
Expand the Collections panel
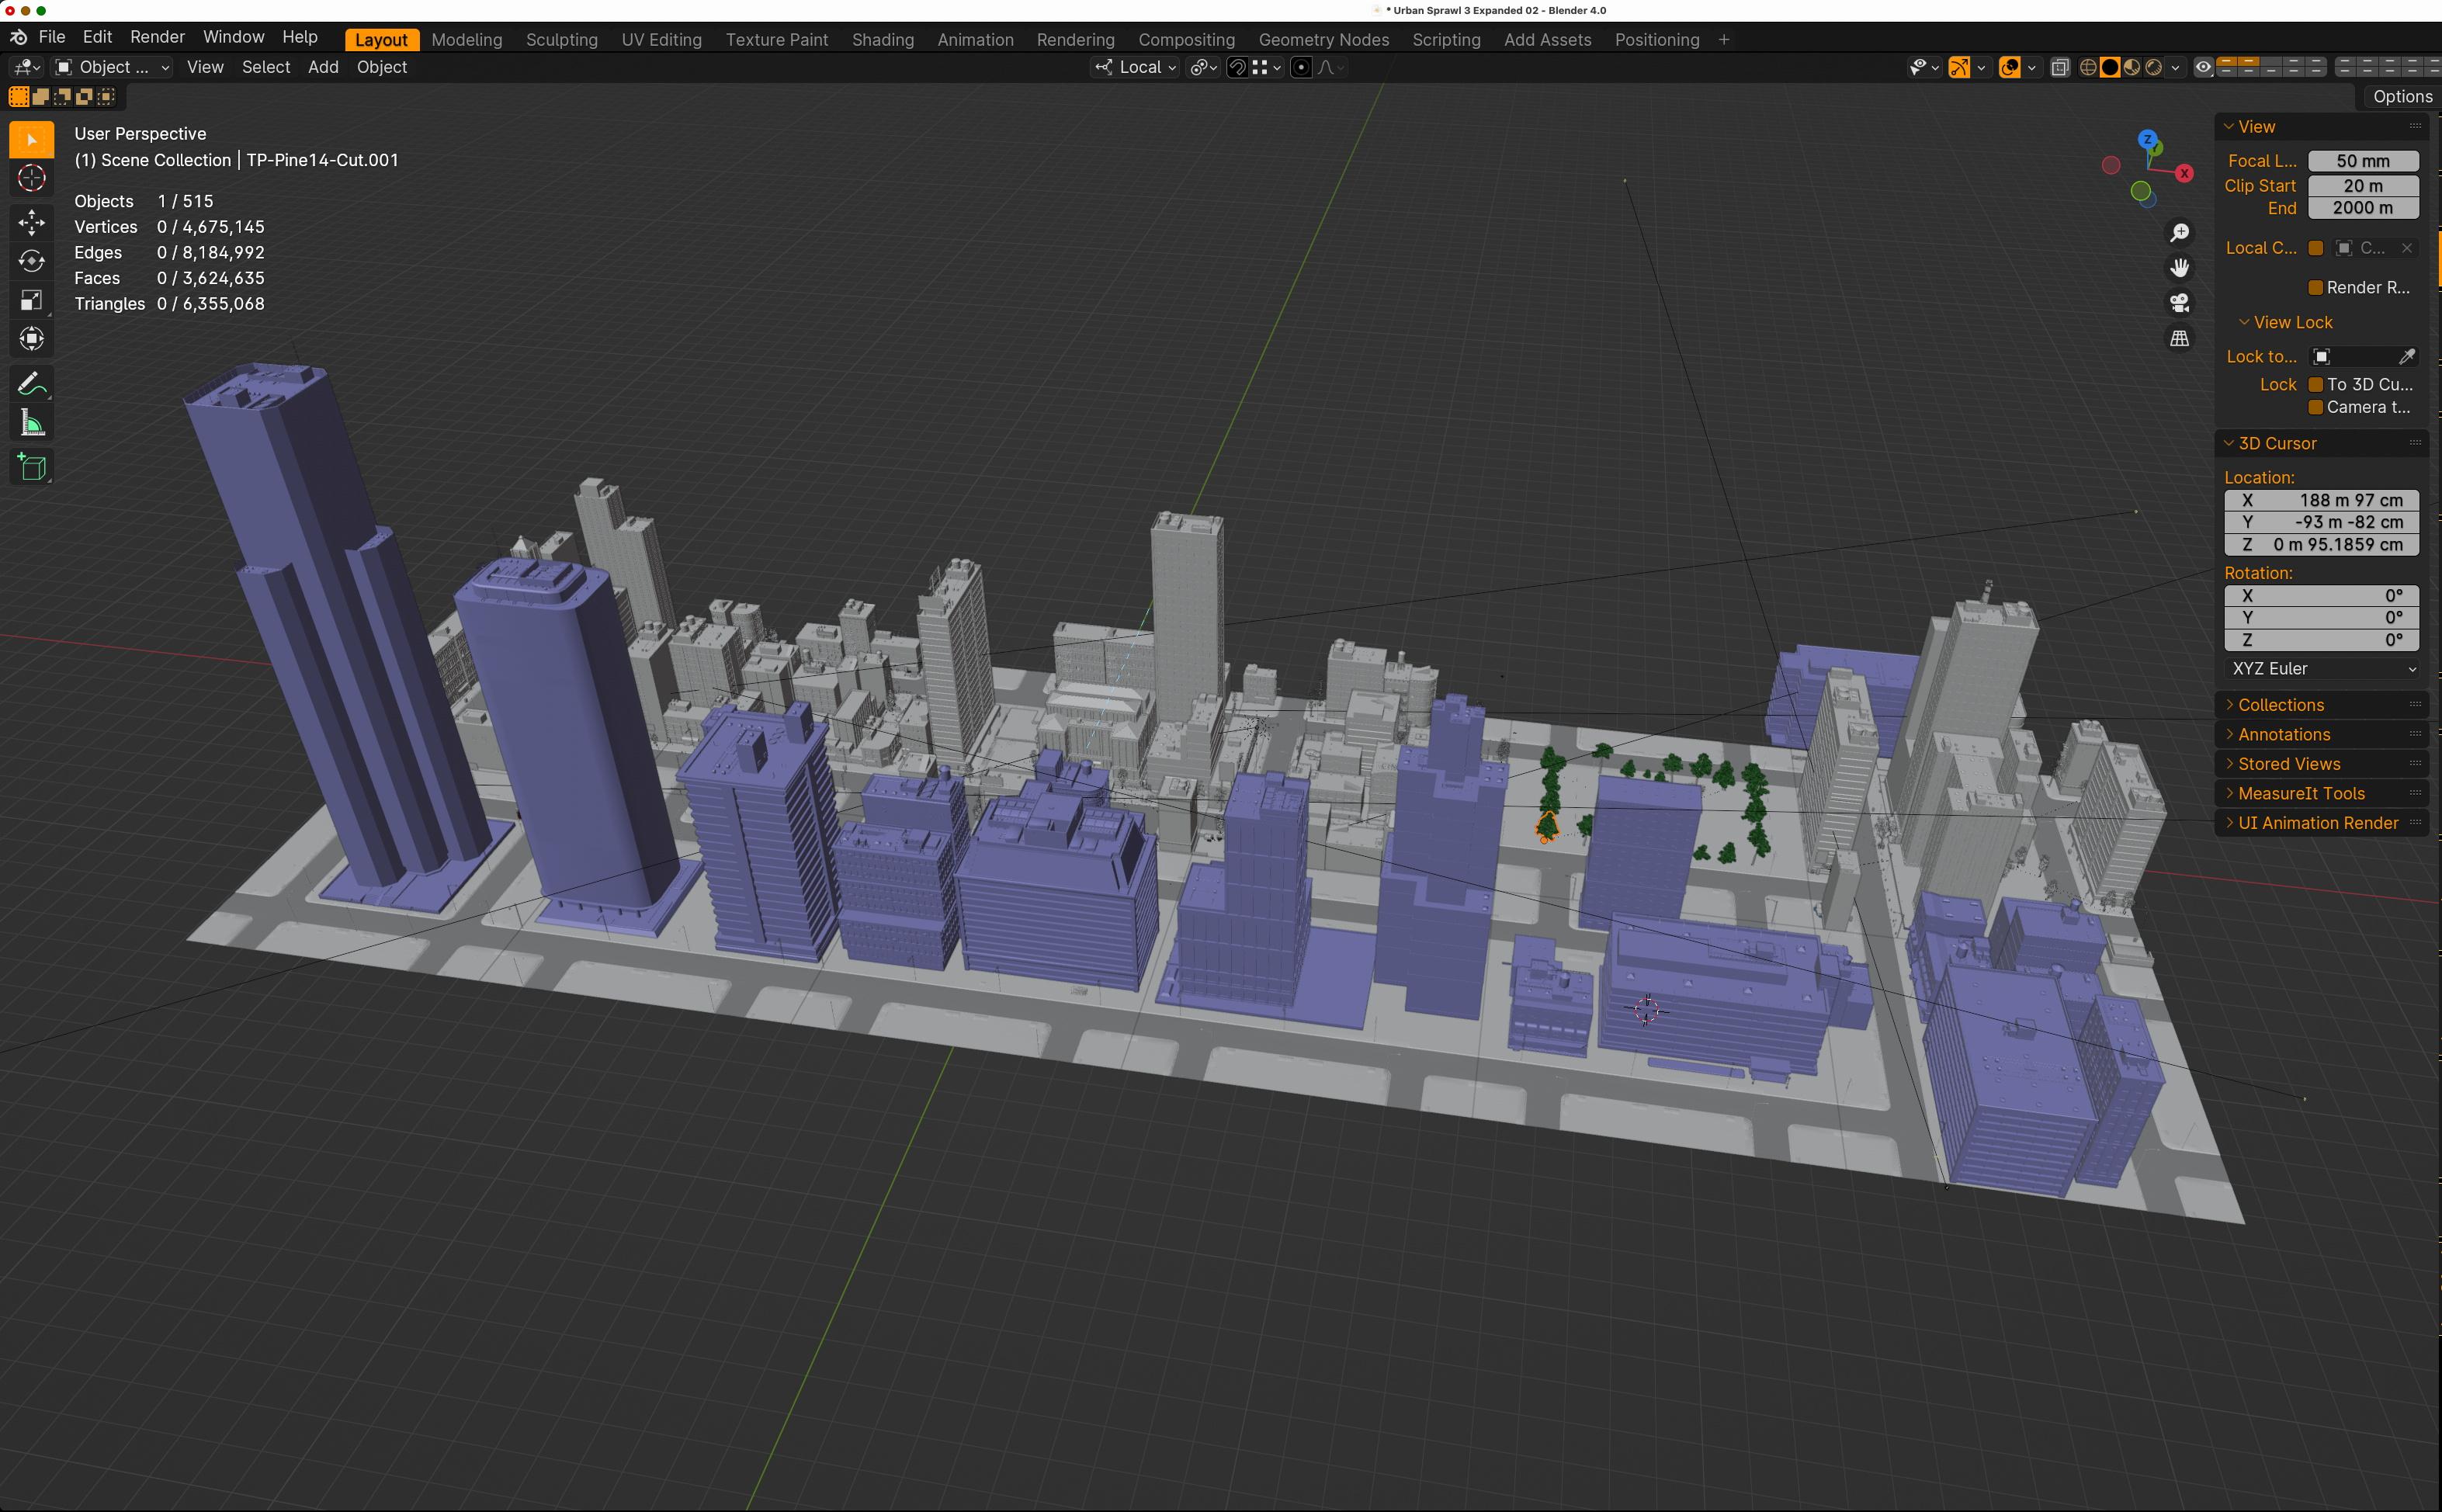click(x=2280, y=705)
